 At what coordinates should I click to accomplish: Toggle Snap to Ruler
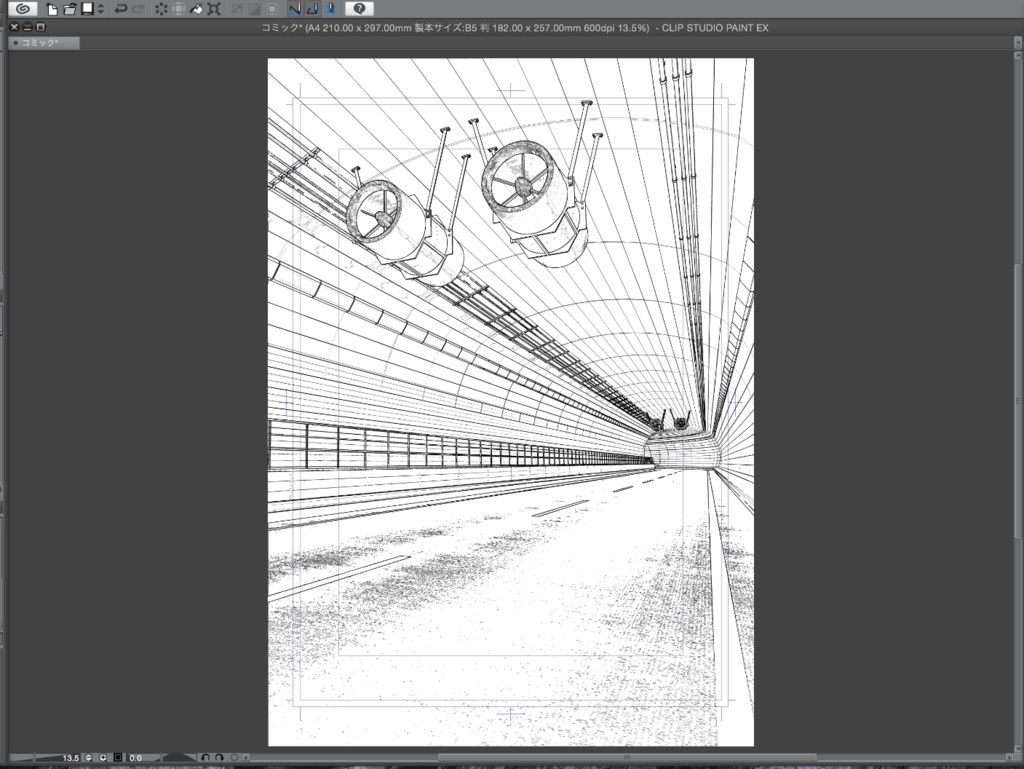click(295, 9)
